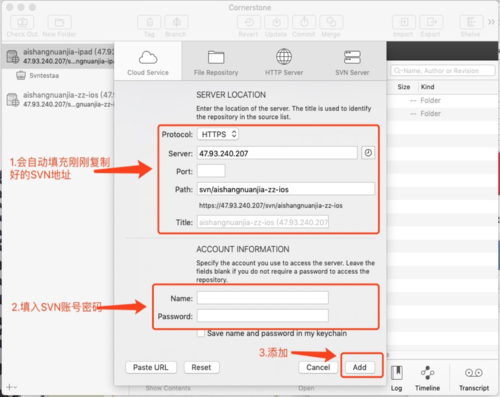Click the Svntestaa working copy icon
This screenshot has width=500, height=397.
pyautogui.click(x=21, y=75)
